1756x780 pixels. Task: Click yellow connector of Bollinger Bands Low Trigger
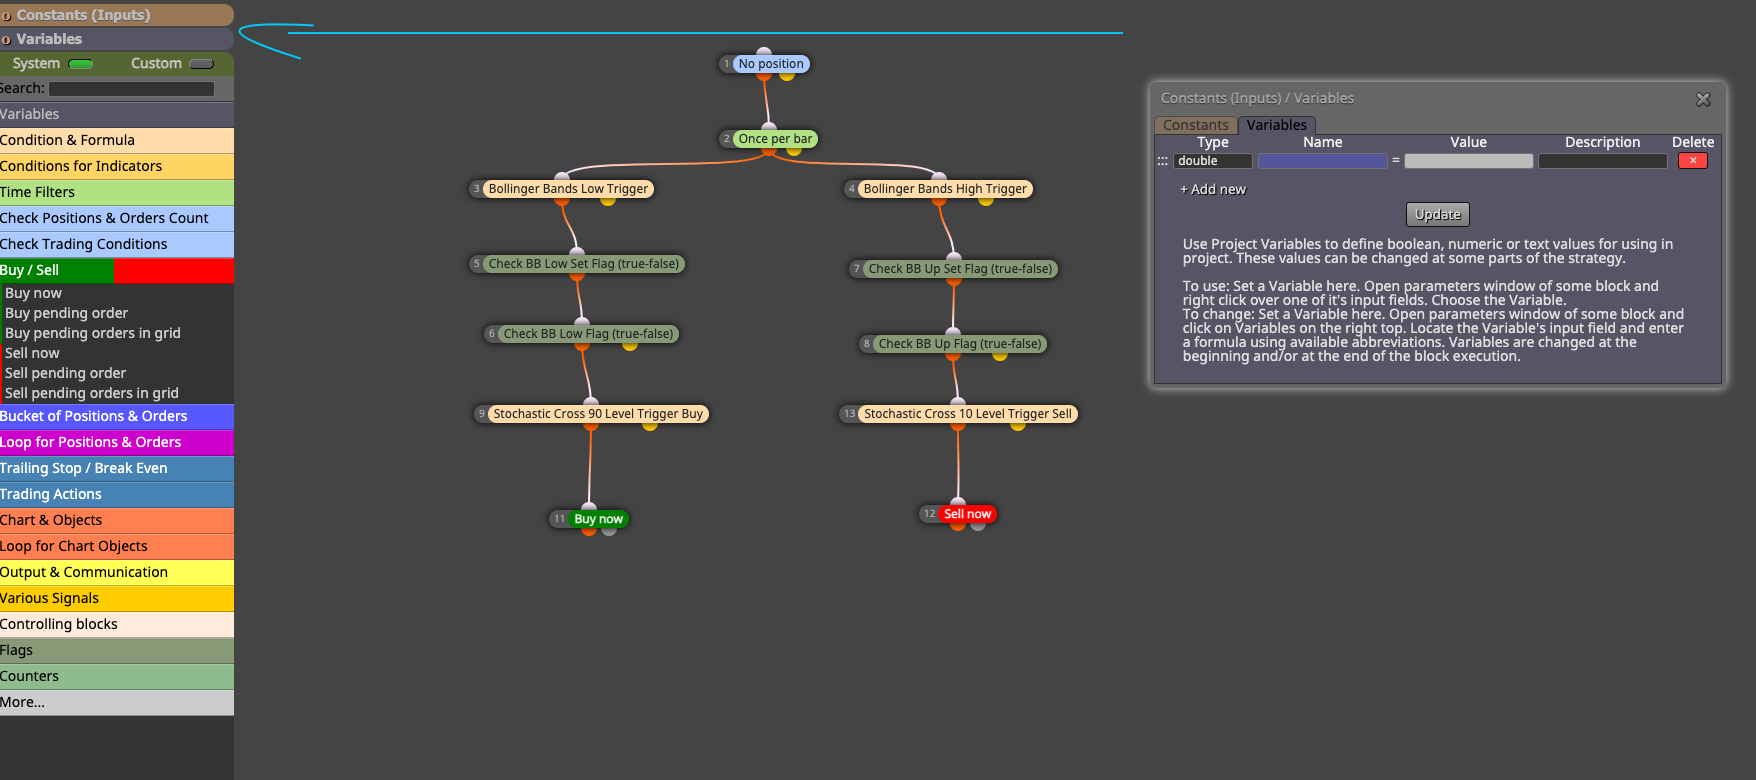pyautogui.click(x=608, y=200)
